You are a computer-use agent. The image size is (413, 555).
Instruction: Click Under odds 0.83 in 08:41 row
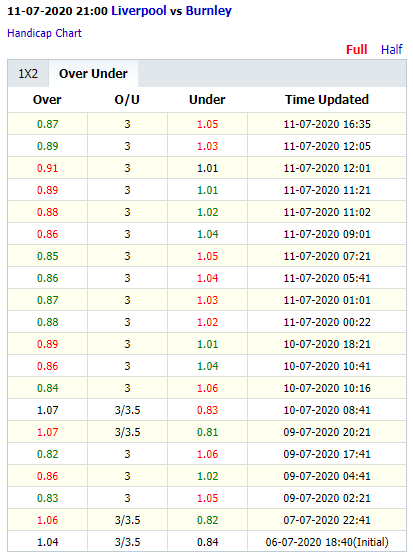click(x=207, y=410)
